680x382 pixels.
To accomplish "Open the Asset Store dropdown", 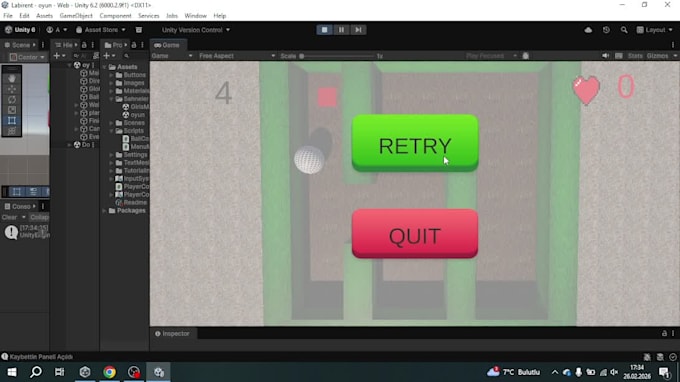I will [x=101, y=30].
